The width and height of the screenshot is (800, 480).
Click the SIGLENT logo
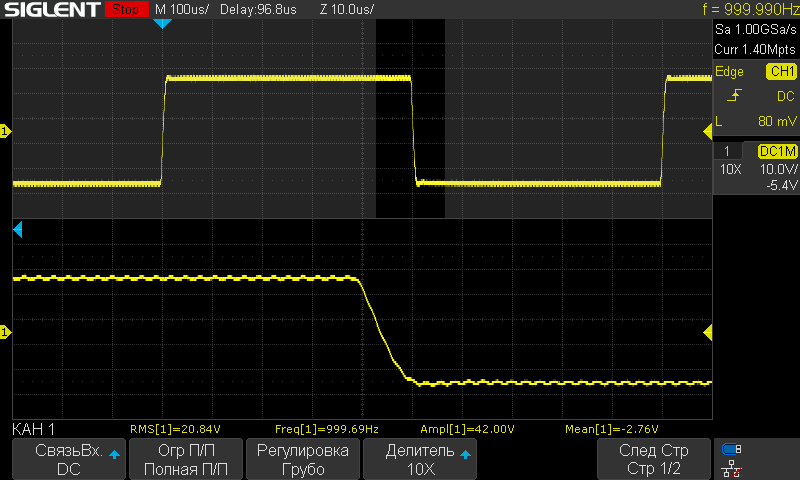coord(52,9)
